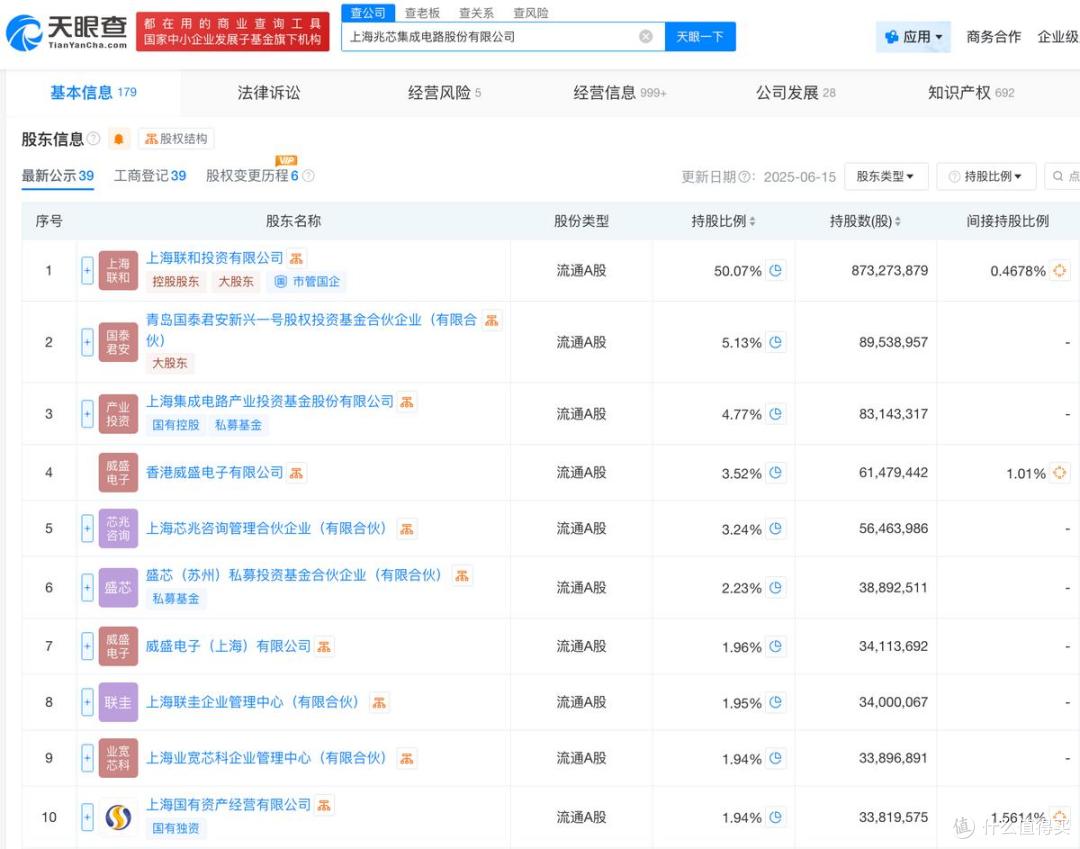Viewport: 1080px width, 849px height.
Task: Open the pie chart icon beside 1.96%
Action: 776,647
